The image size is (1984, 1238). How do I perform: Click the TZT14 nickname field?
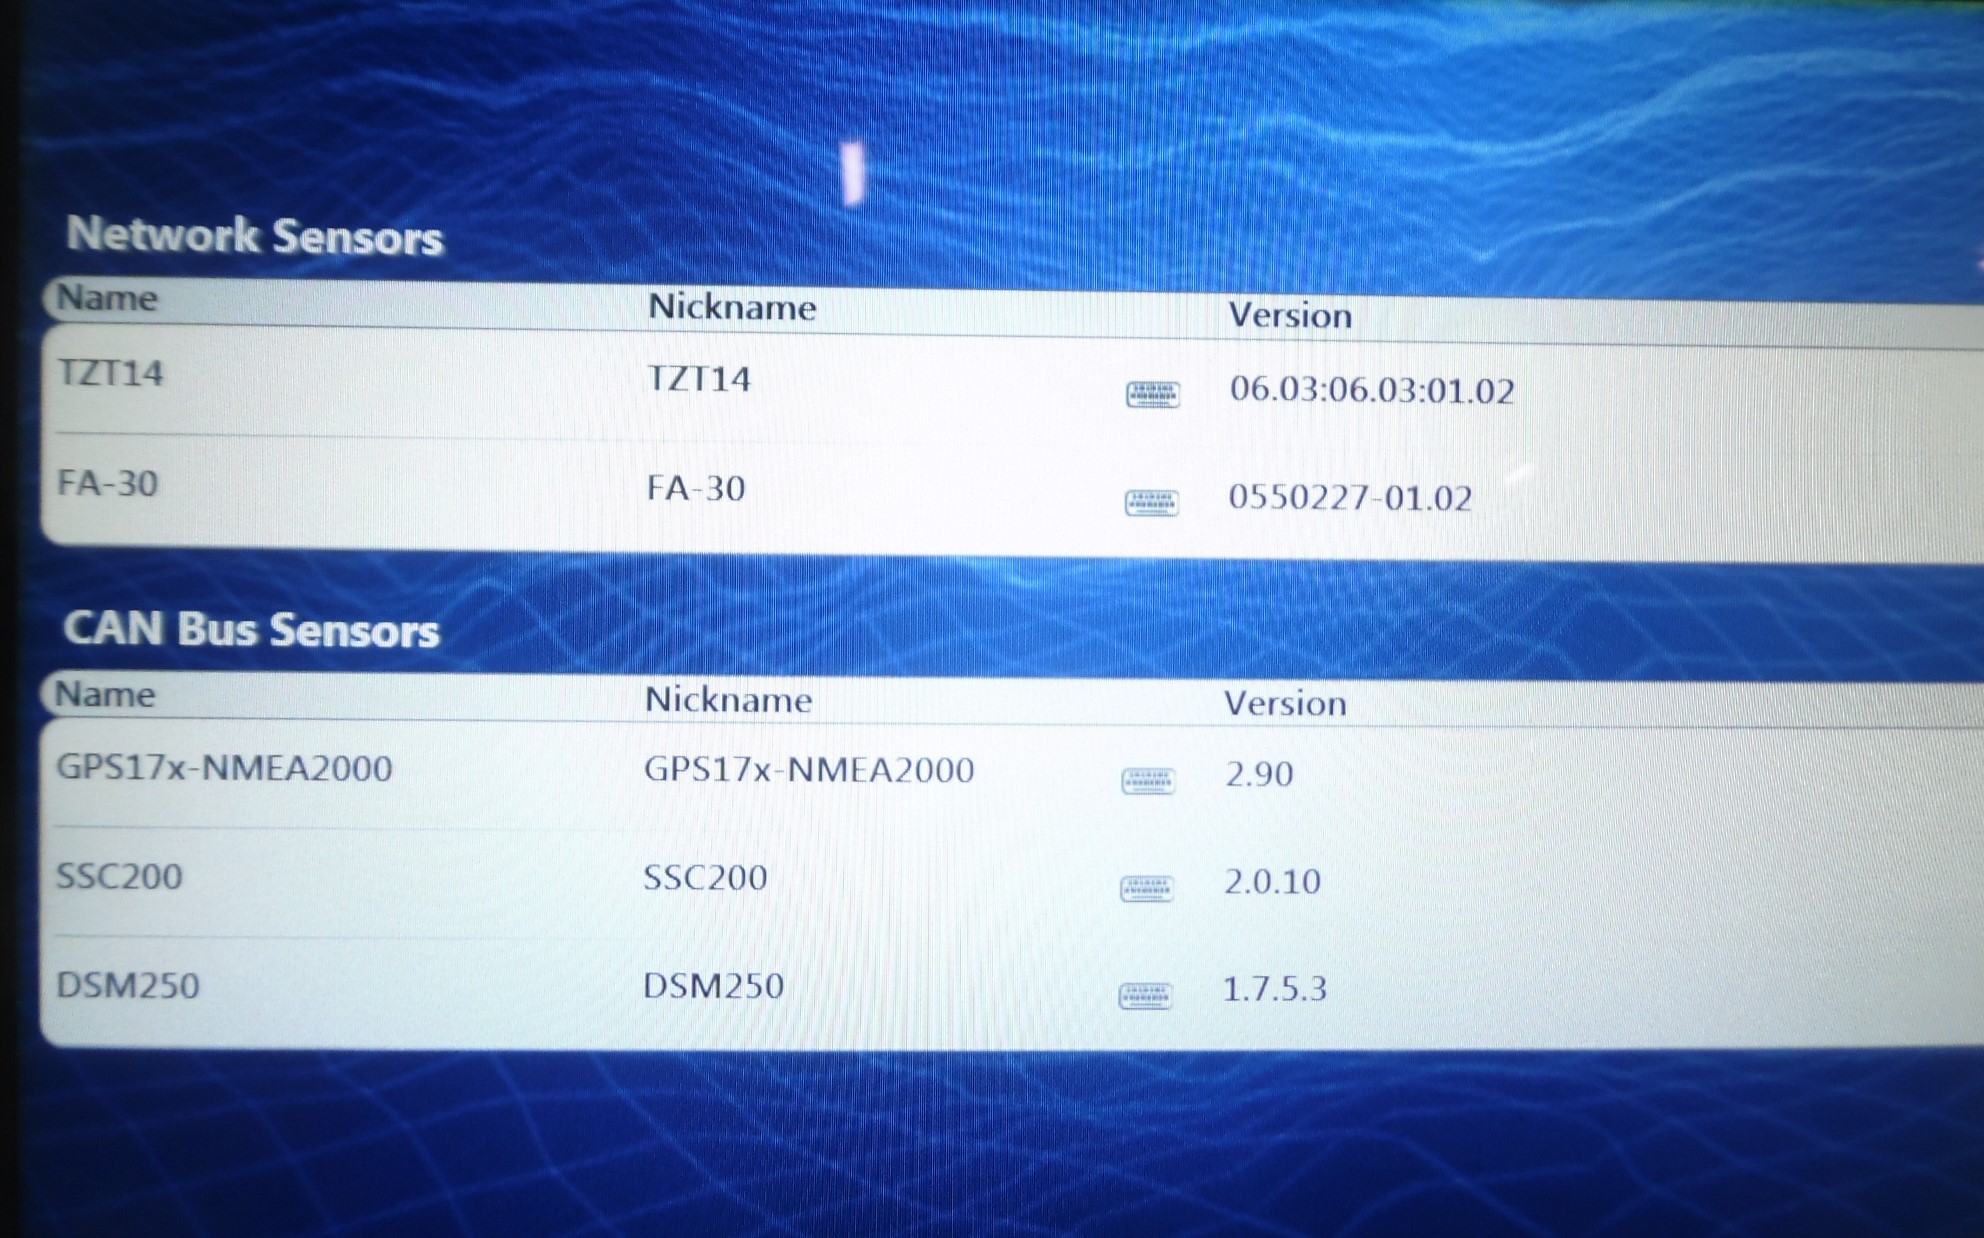pos(701,379)
